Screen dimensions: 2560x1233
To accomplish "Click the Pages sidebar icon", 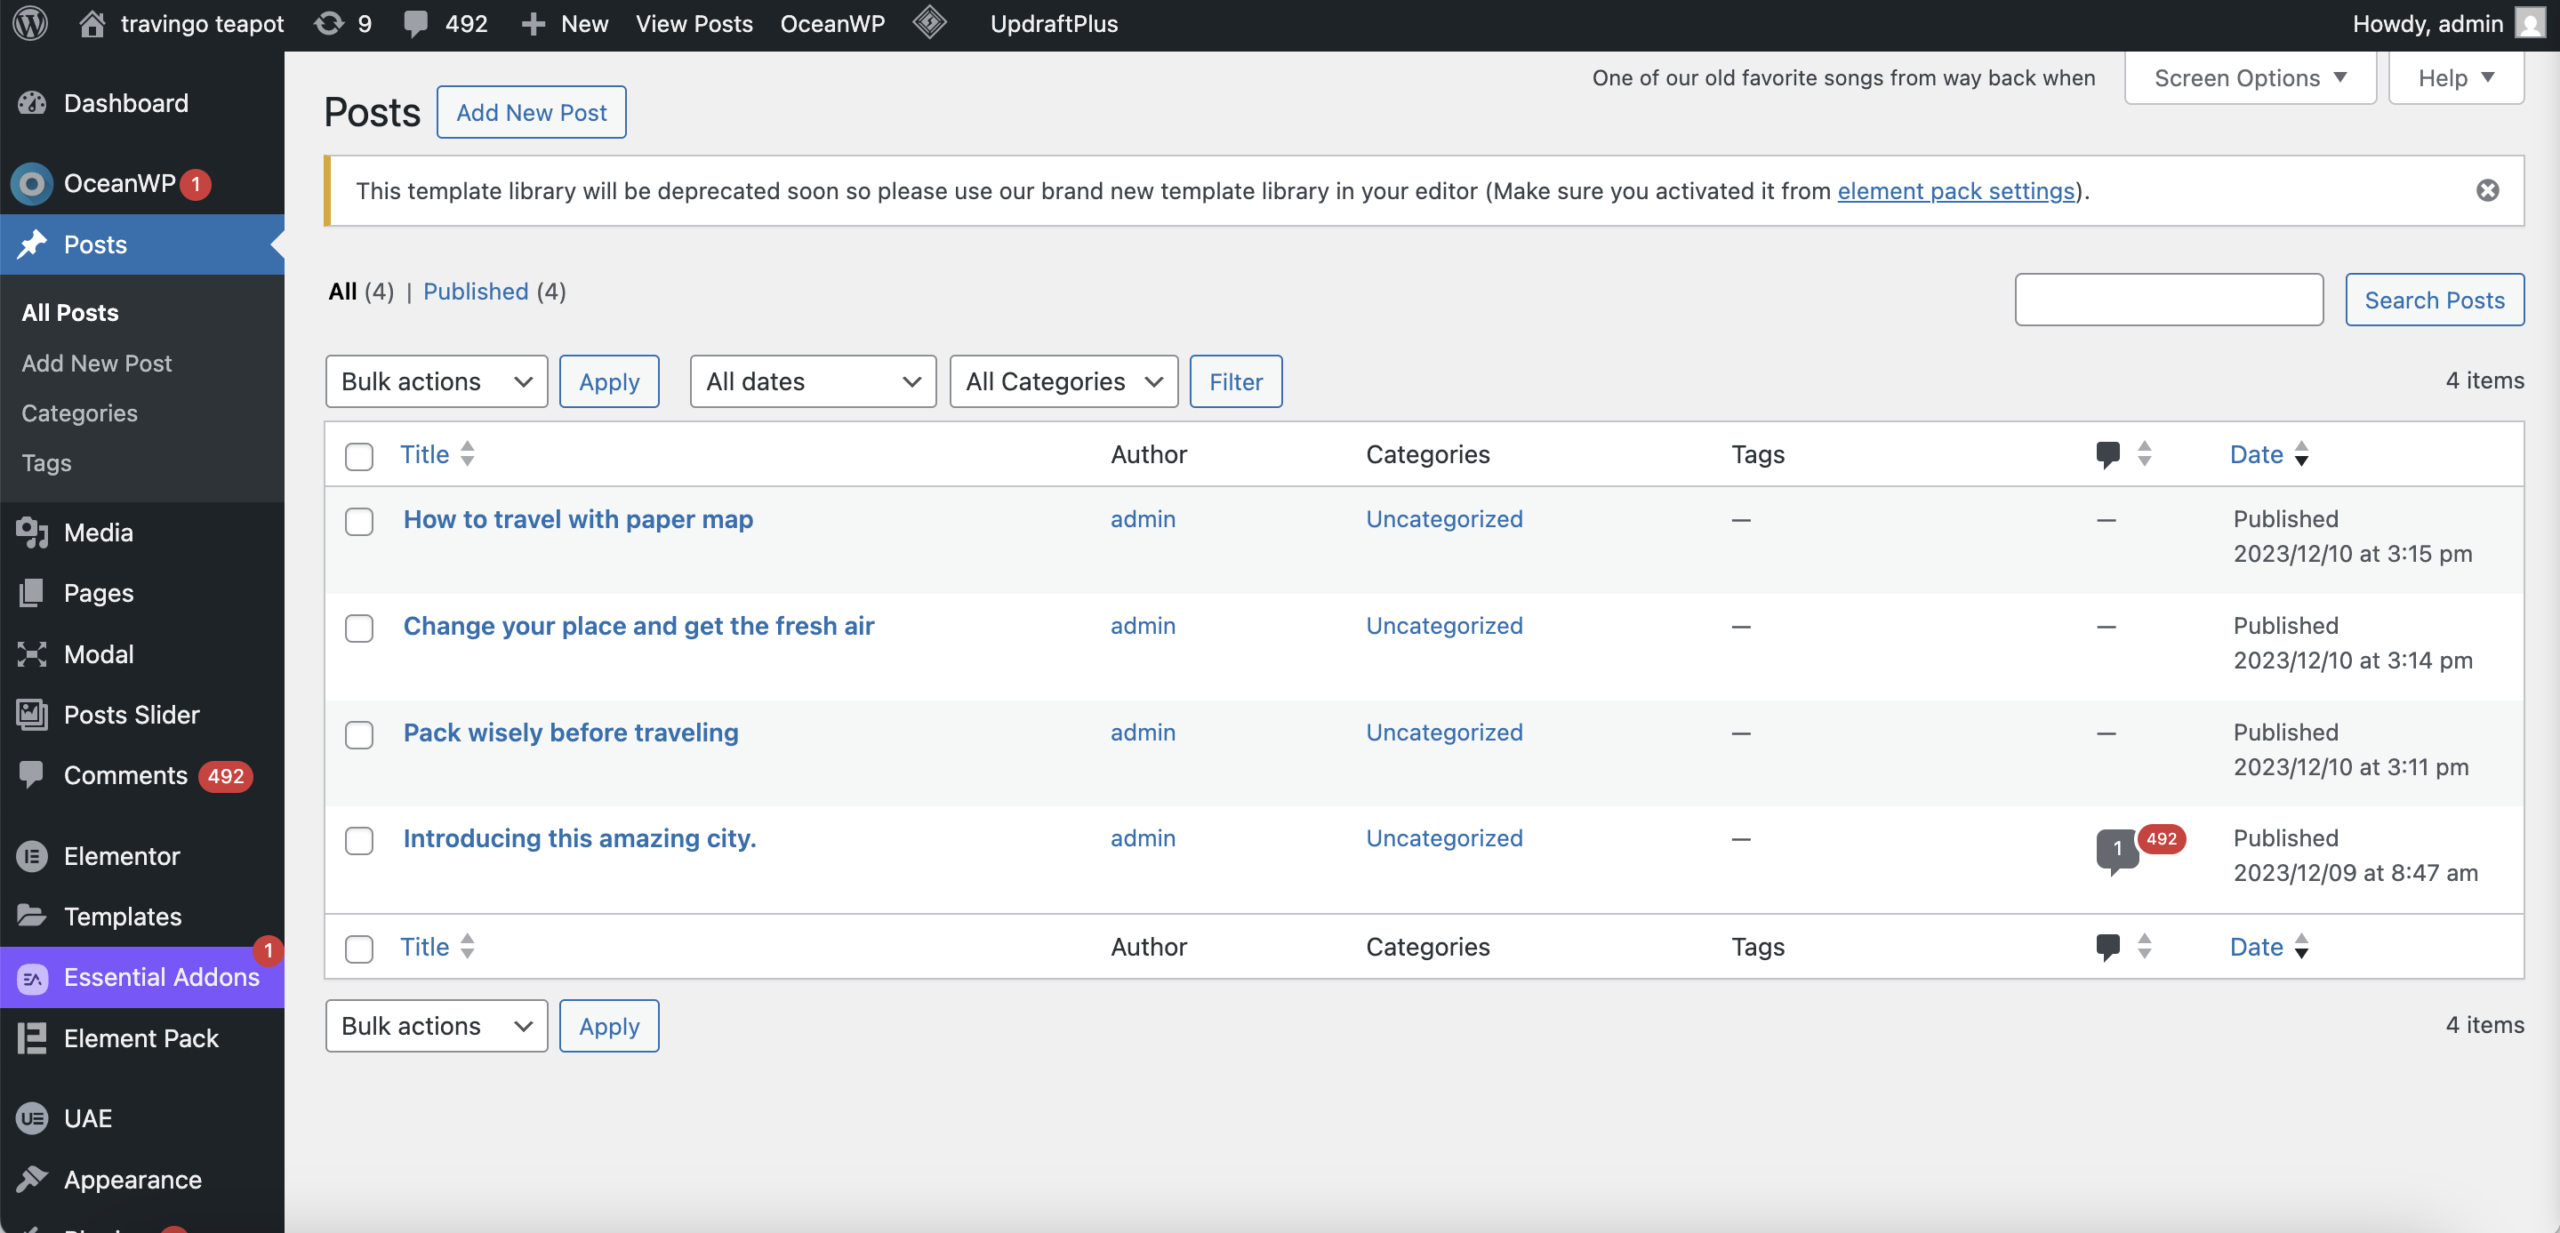I will point(32,593).
